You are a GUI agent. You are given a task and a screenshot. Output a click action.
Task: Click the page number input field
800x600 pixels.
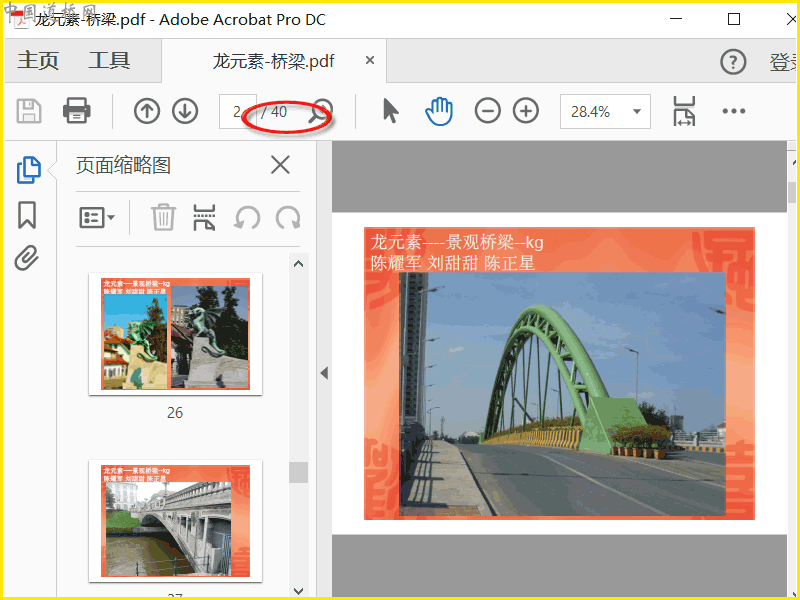[x=237, y=111]
